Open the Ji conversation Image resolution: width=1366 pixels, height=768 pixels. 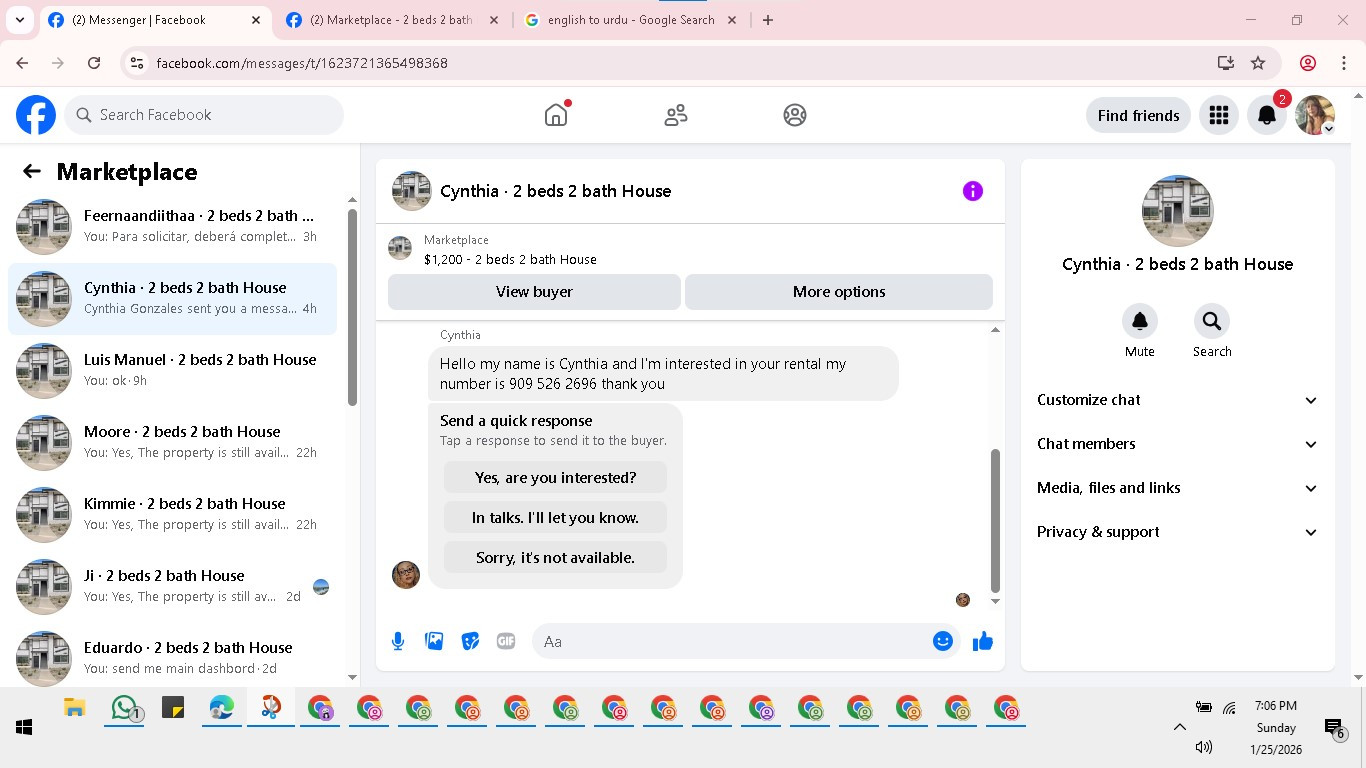[x=172, y=587]
